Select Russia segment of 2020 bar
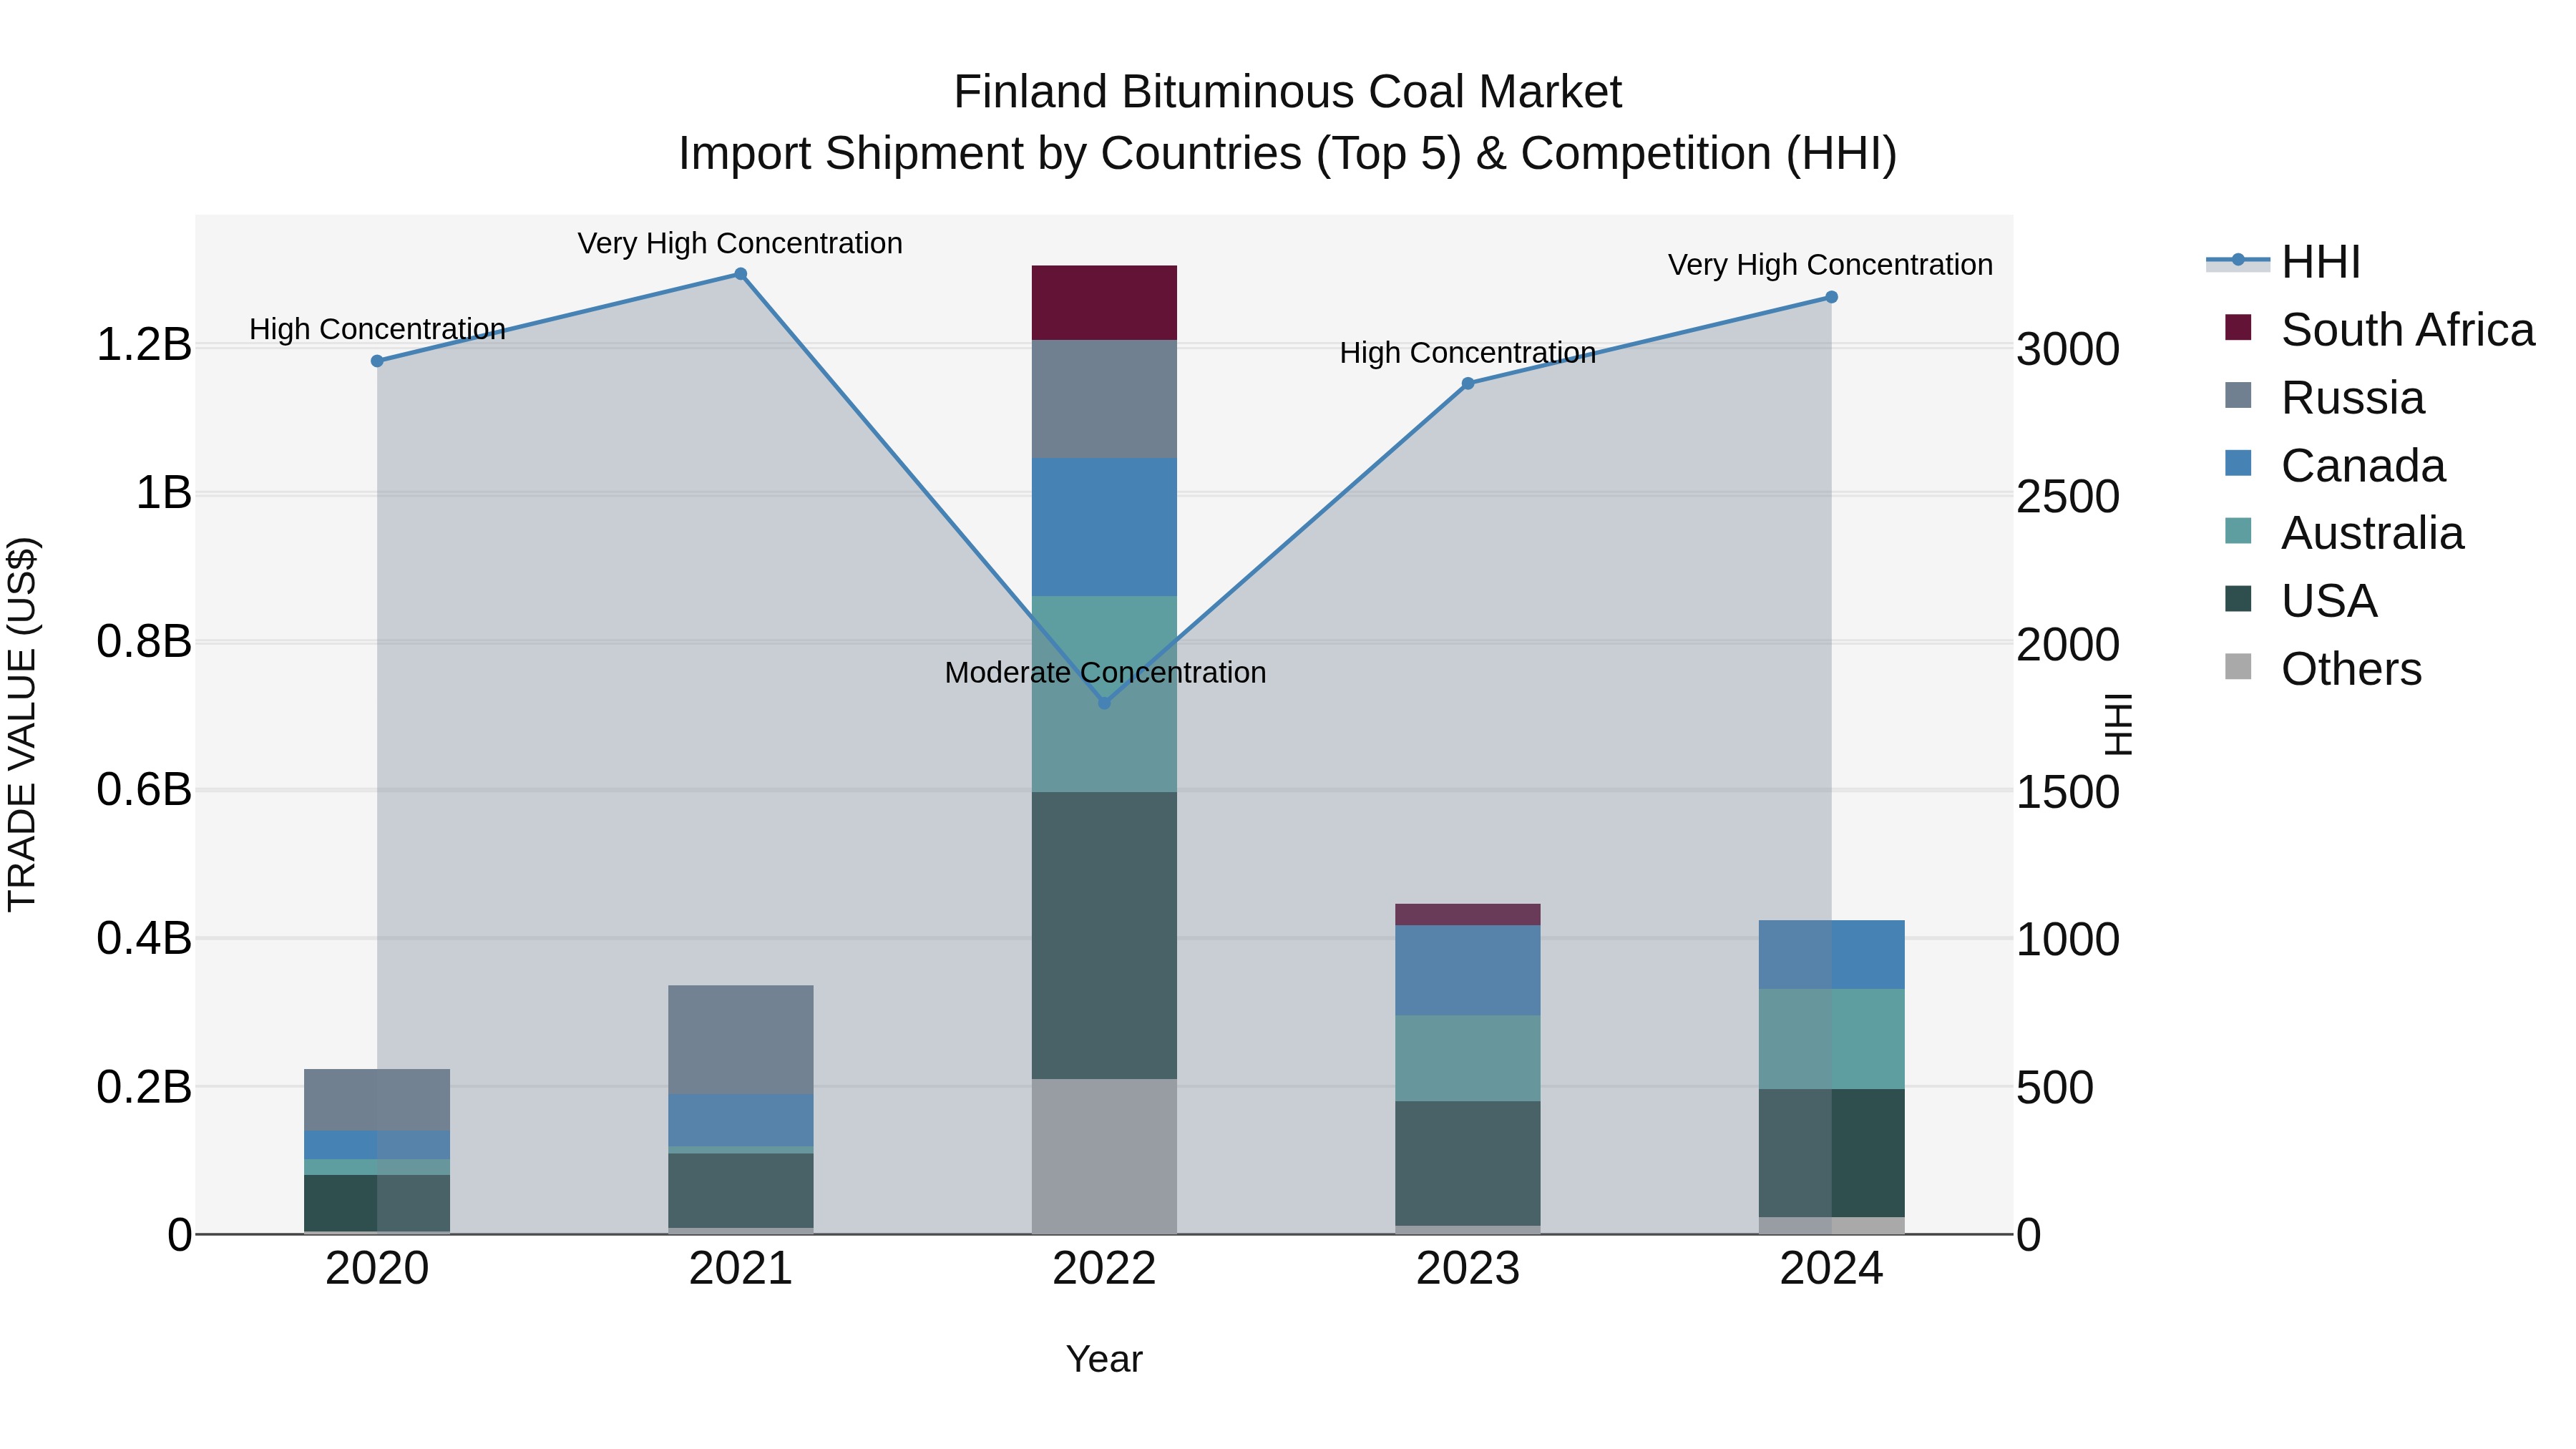Image resolution: width=2576 pixels, height=1449 pixels. click(377, 1100)
